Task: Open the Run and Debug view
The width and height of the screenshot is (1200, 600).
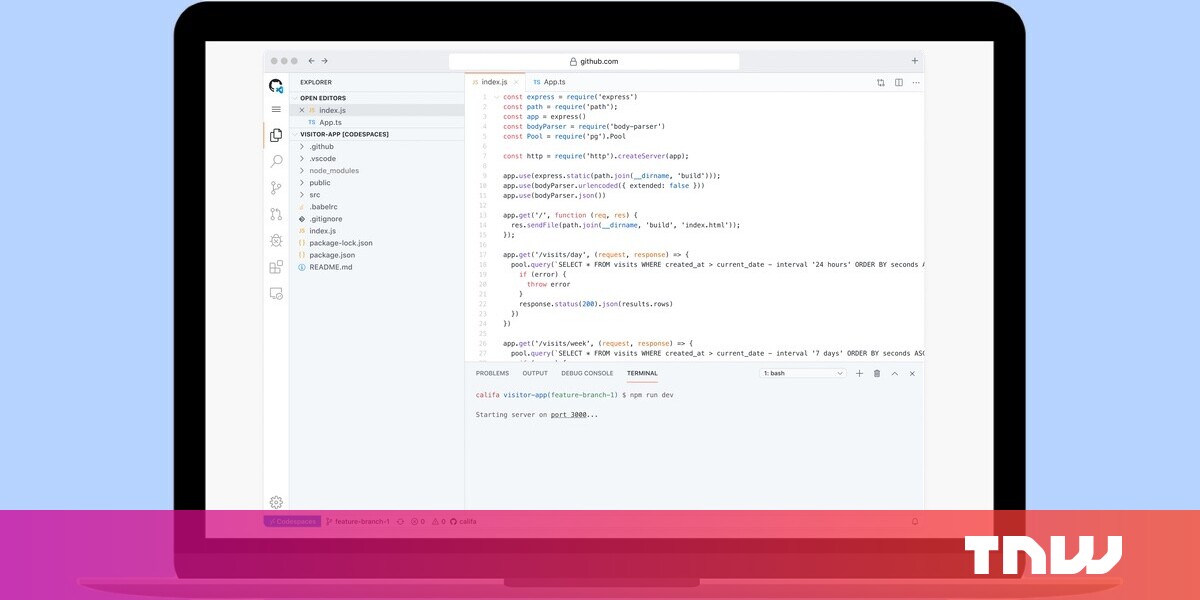Action: coord(276,241)
